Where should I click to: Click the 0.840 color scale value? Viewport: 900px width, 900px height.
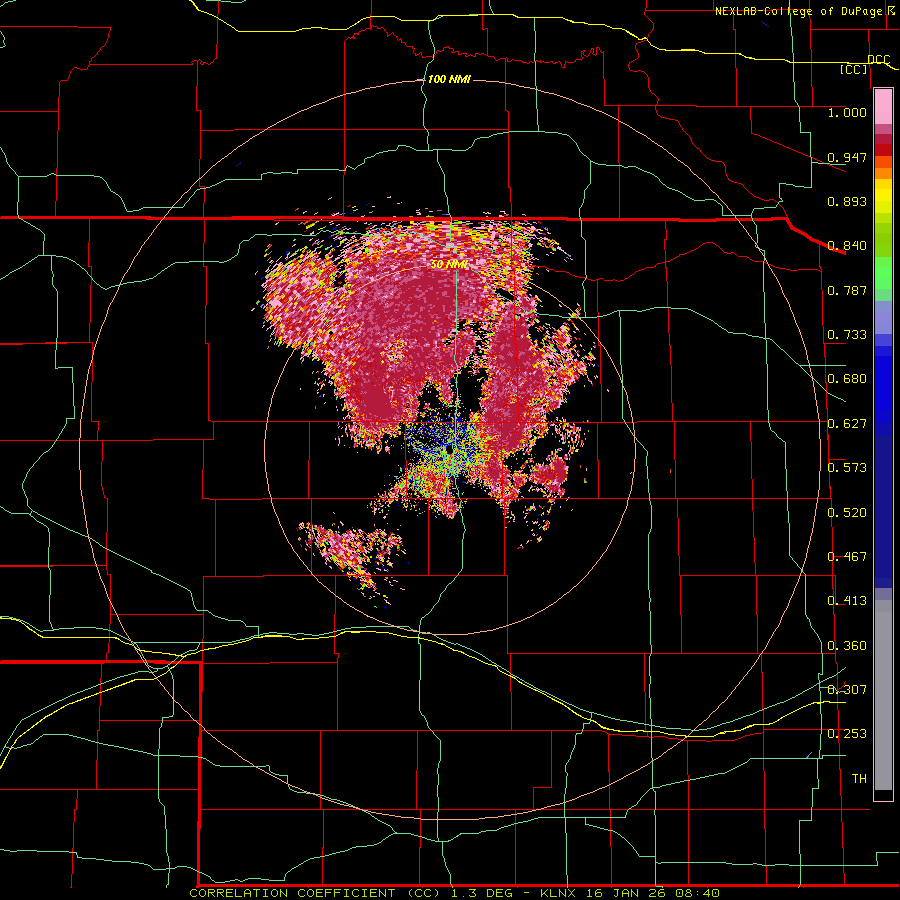click(x=847, y=246)
